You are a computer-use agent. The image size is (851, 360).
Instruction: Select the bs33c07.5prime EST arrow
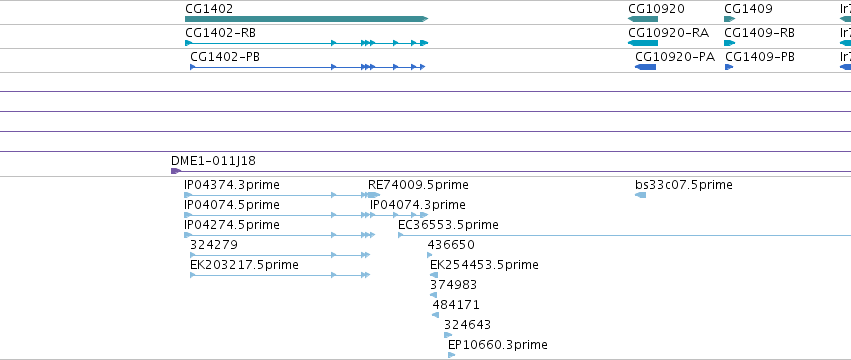pyautogui.click(x=640, y=195)
